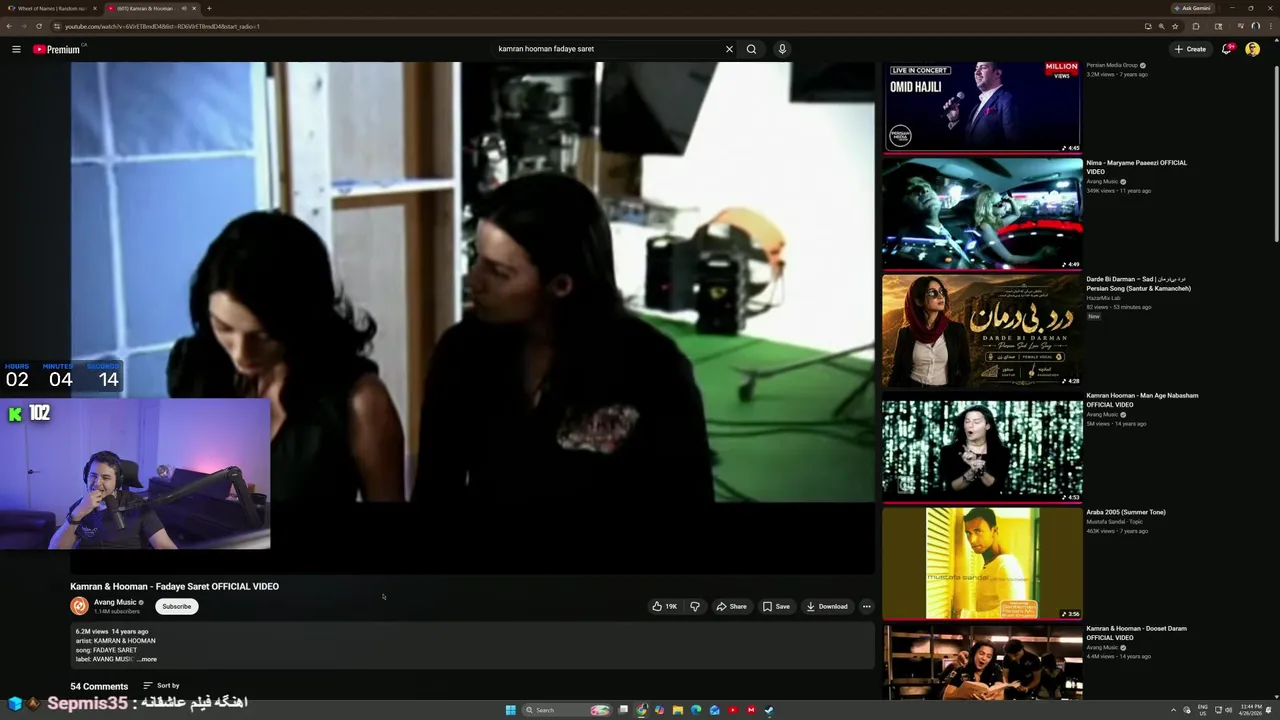This screenshot has width=1280, height=720.
Task: Open the Chrome profile avatar
Action: tap(1255, 26)
